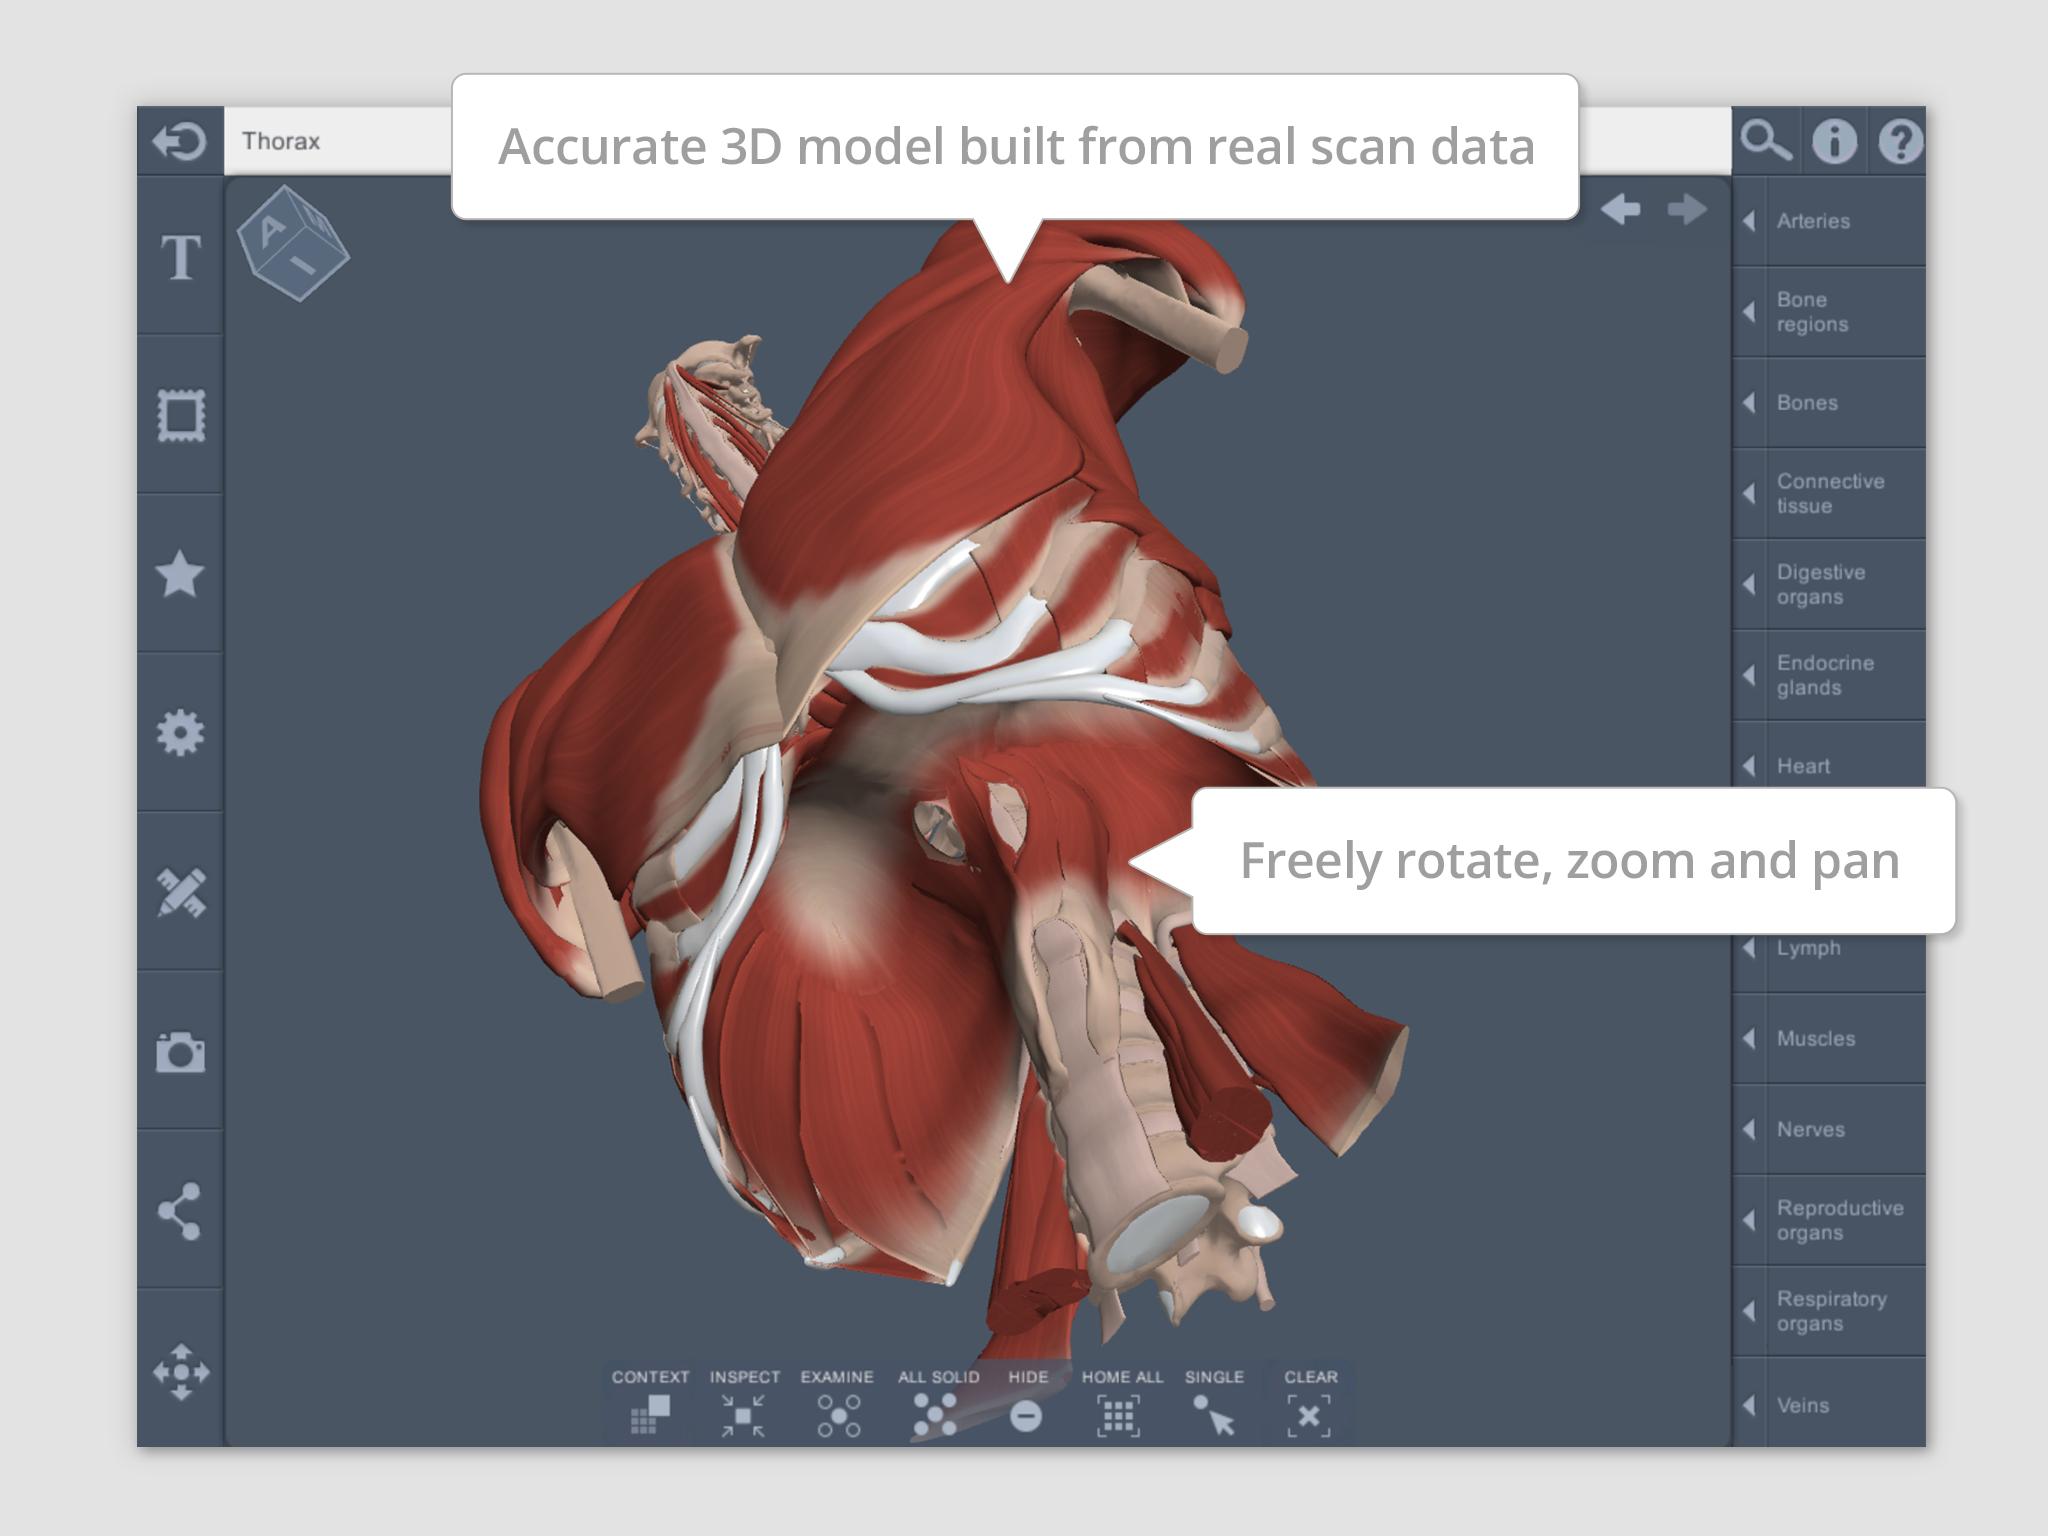Select Endocrine glands label

click(1826, 676)
